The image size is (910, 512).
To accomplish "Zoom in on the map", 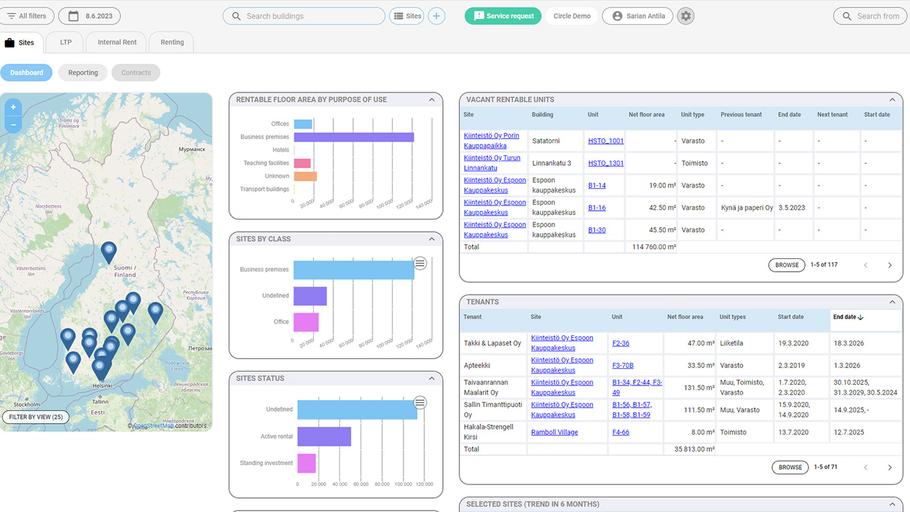I will 13,107.
